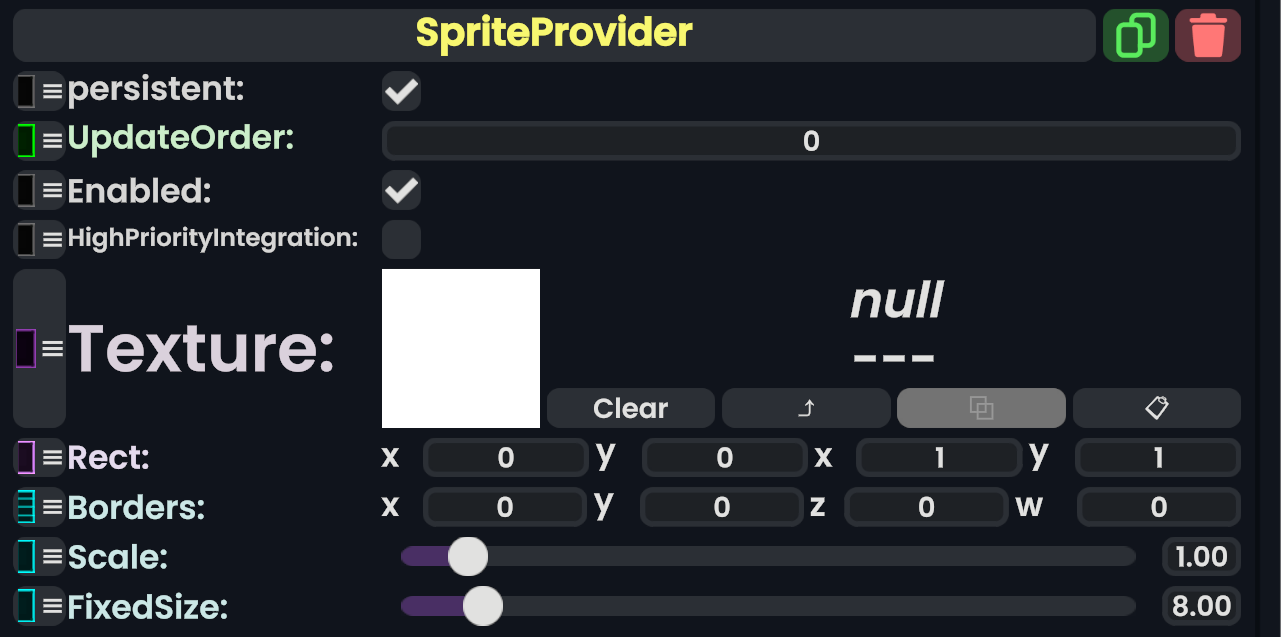Image resolution: width=1281 pixels, height=637 pixels.
Task: Click the Rect first x value field
Action: [506, 458]
